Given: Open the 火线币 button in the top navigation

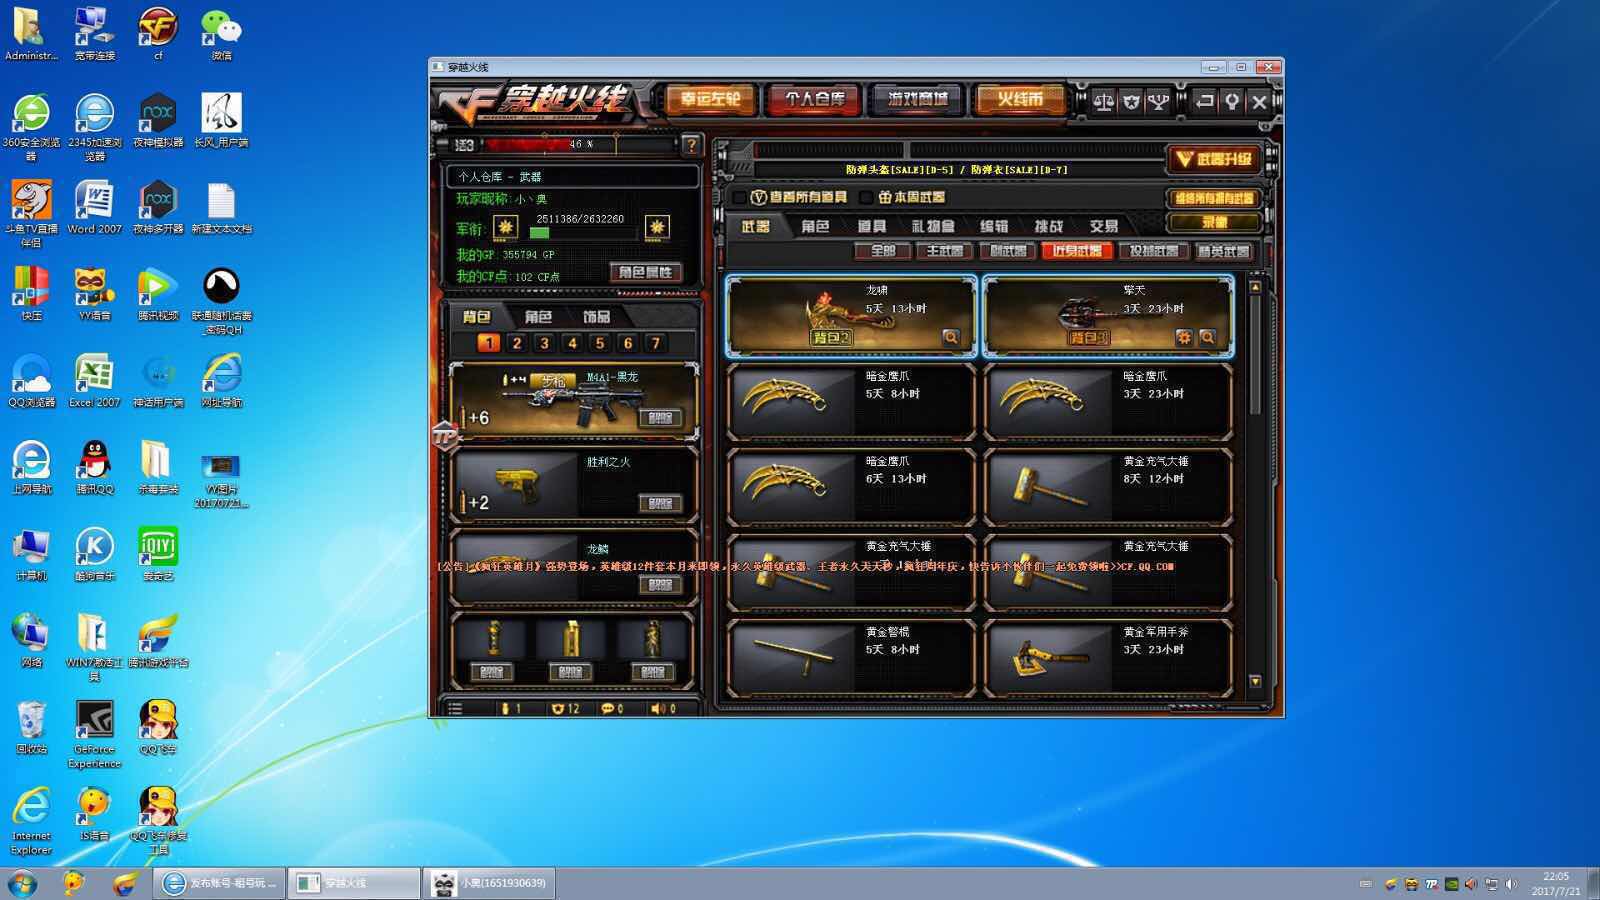Looking at the screenshot, I should [1020, 99].
